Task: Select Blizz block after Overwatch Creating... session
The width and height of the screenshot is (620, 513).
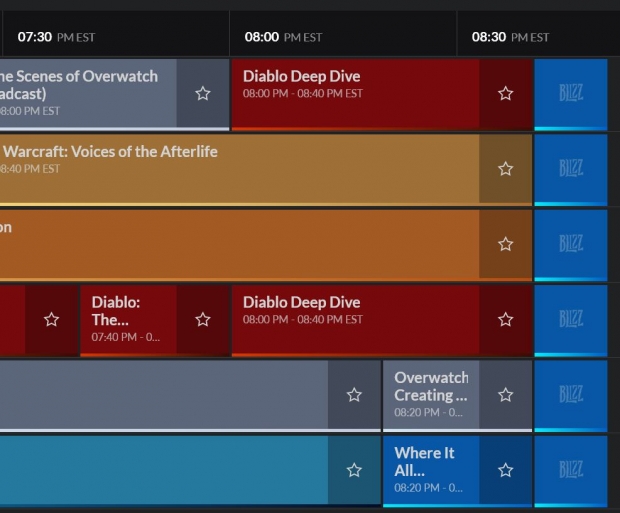Action: pos(571,395)
